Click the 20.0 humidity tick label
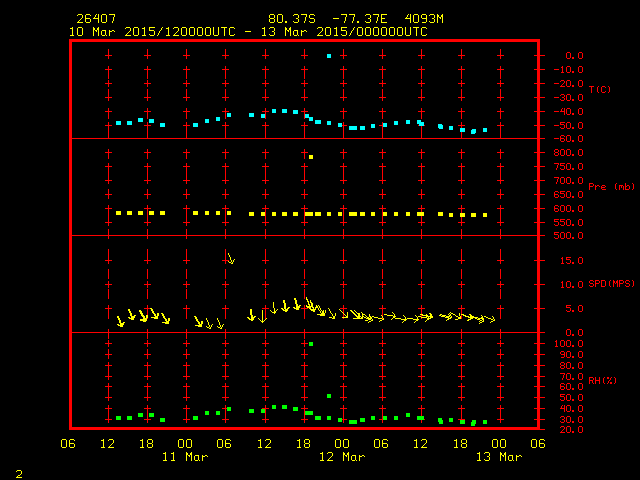Image resolution: width=640 pixels, height=480 pixels. tap(572, 429)
